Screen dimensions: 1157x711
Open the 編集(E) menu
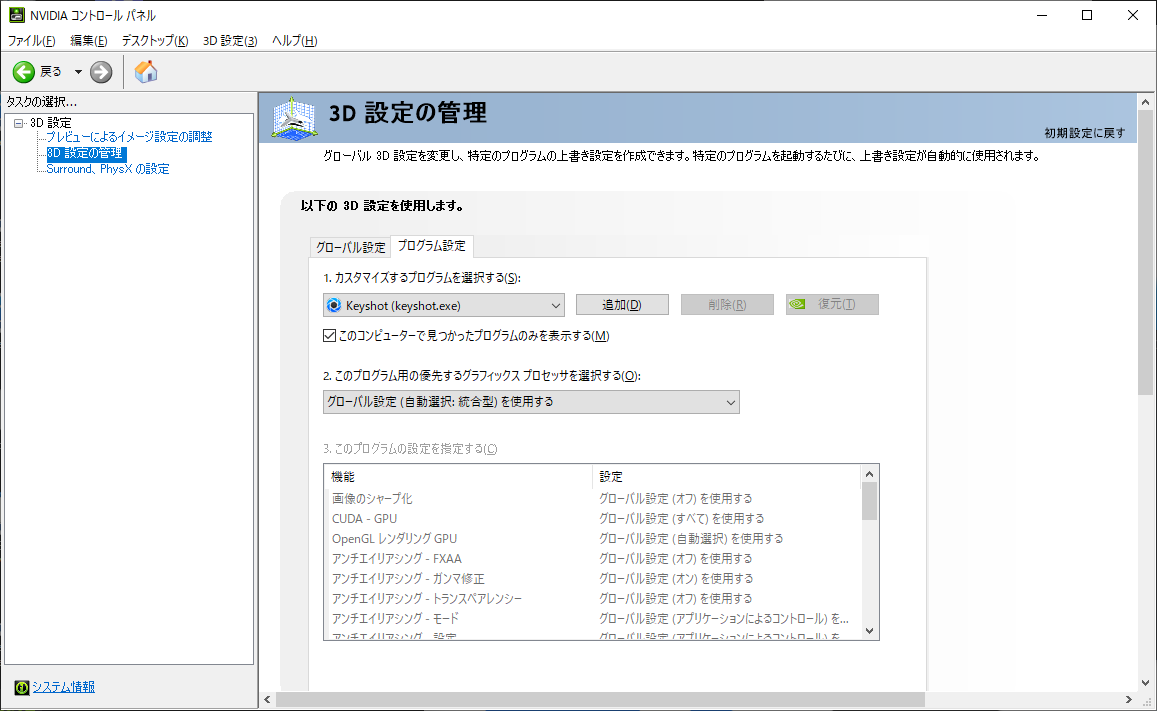[x=89, y=41]
